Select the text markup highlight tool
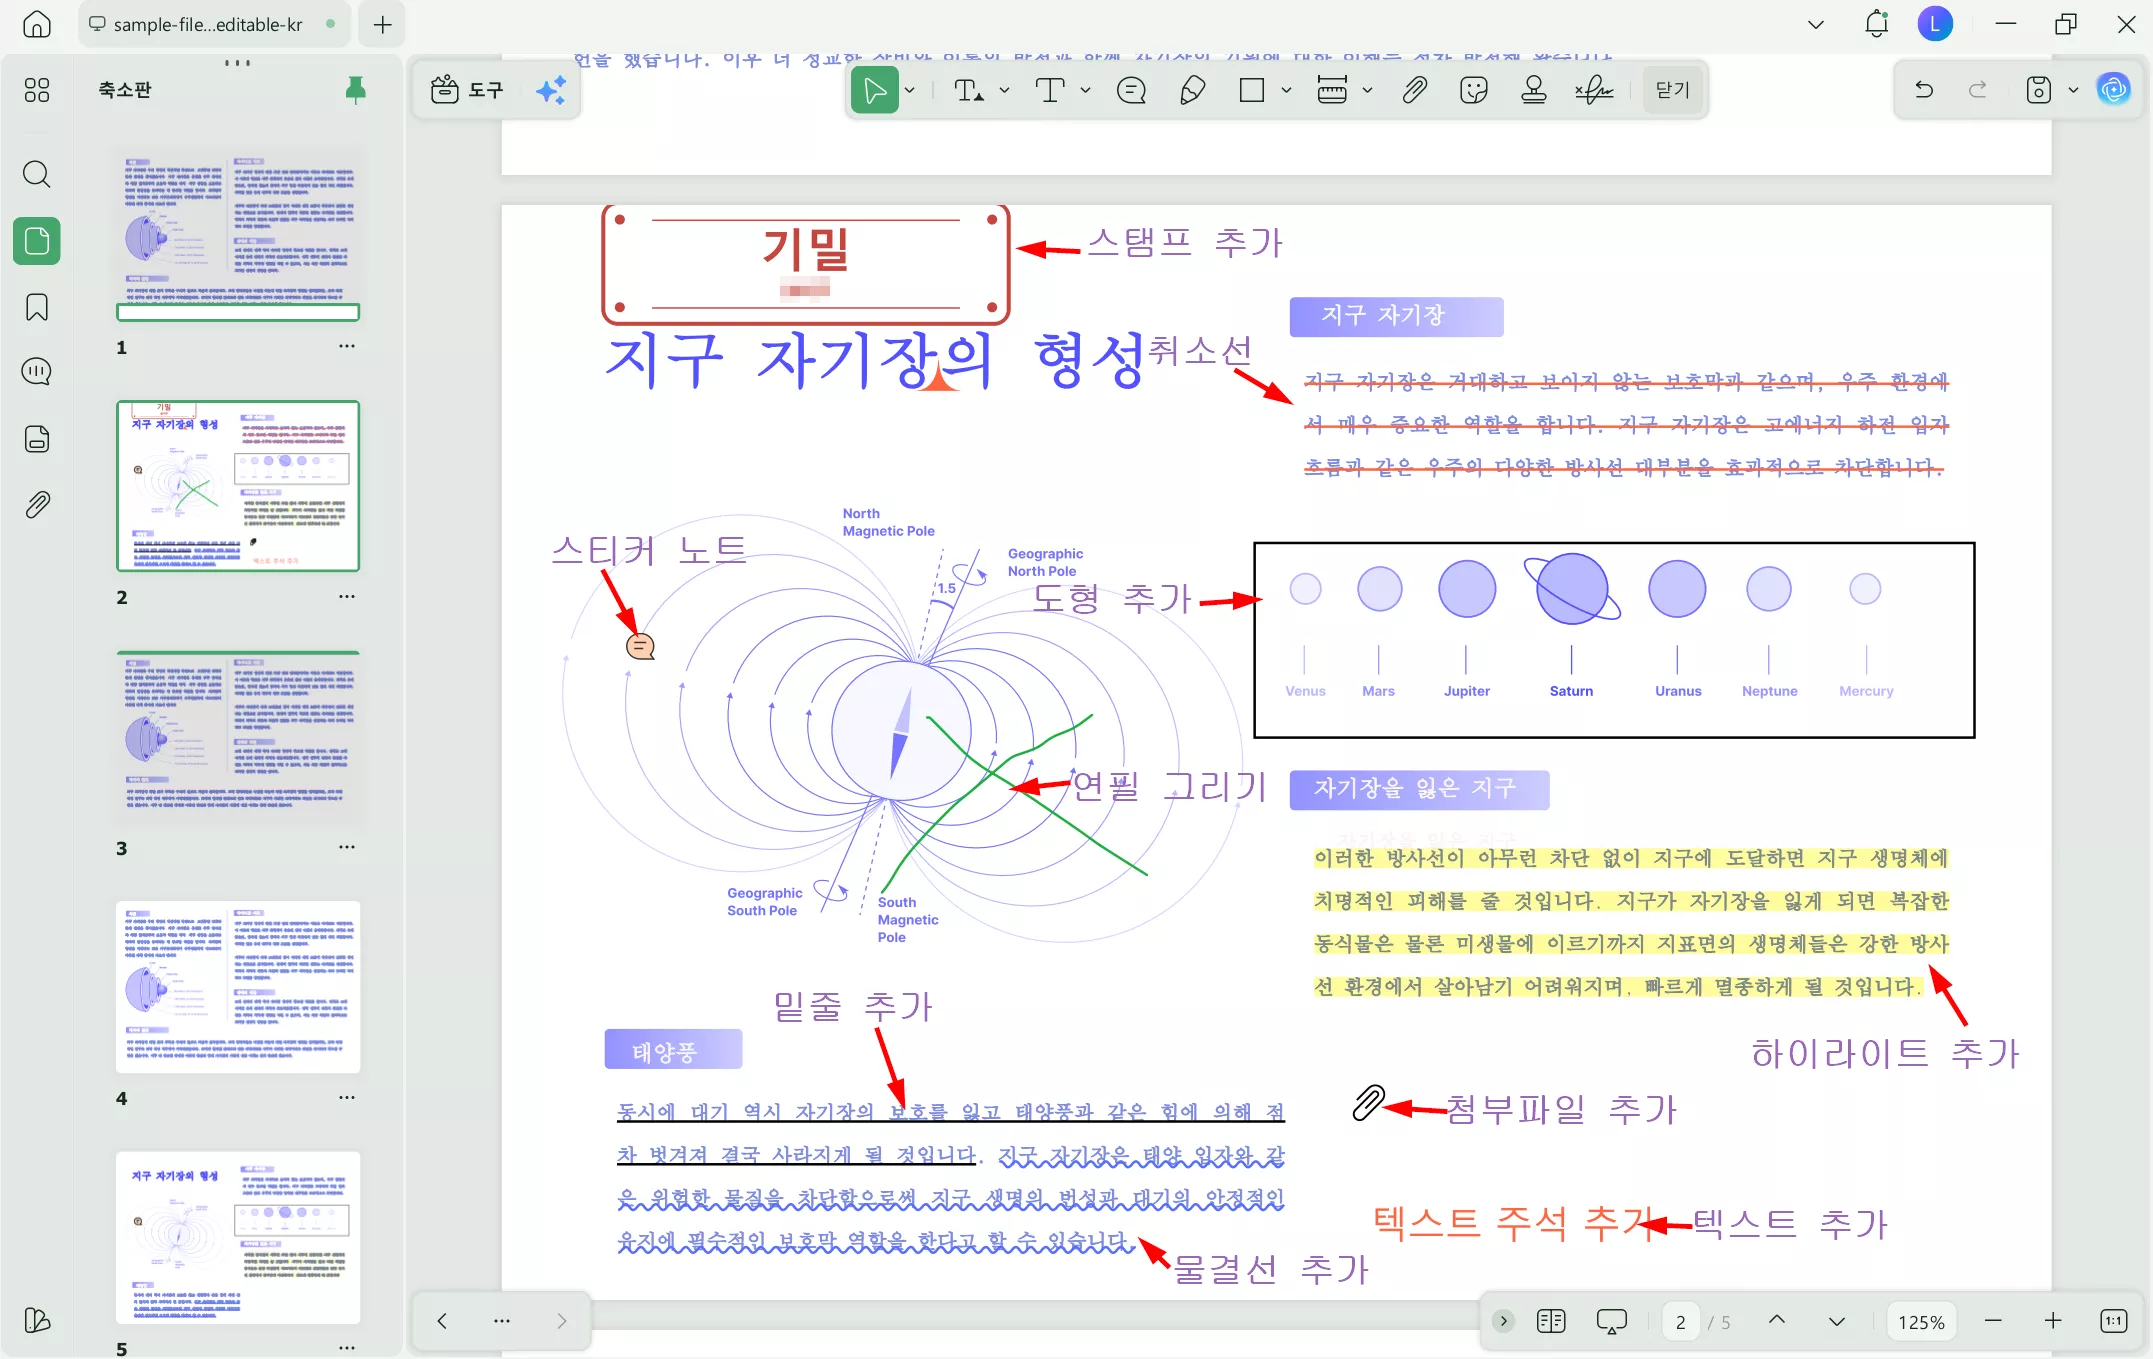The image size is (2153, 1359). coord(968,90)
